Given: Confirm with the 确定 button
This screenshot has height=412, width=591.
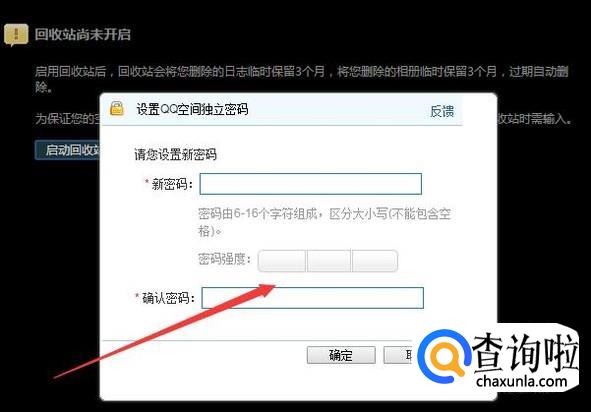Looking at the screenshot, I should [x=341, y=355].
